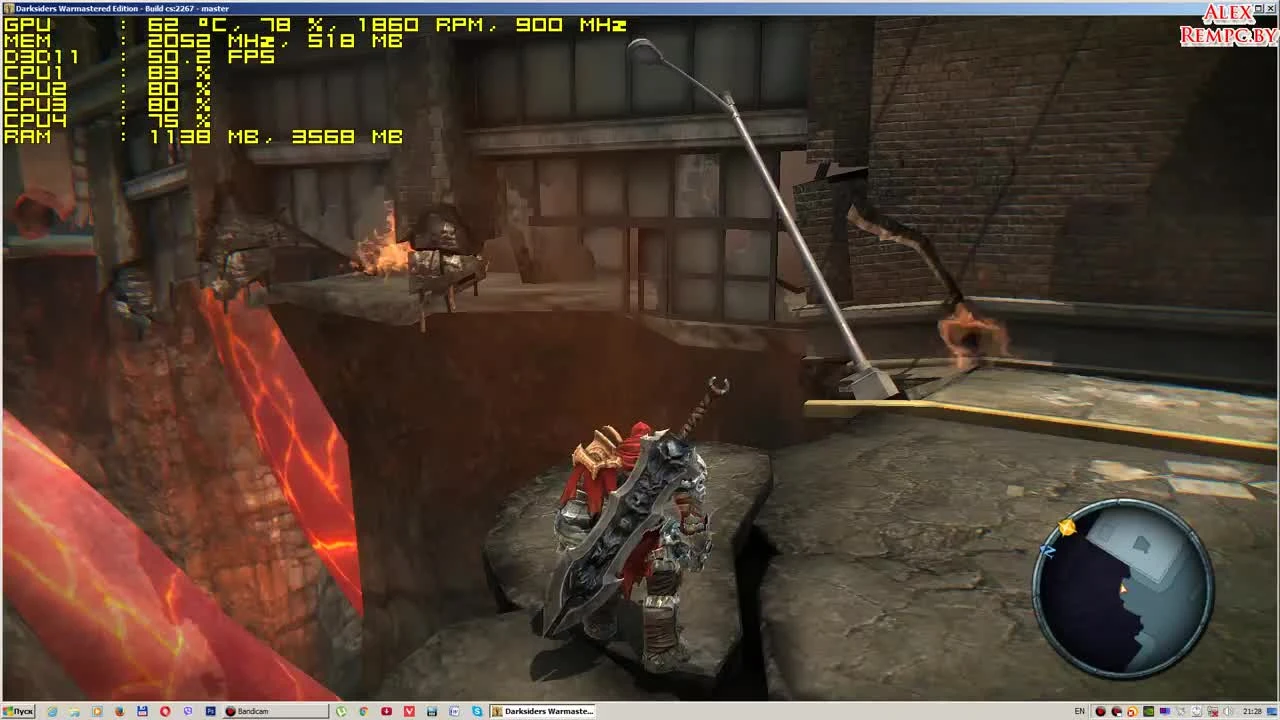
Task: Open the Windows Explorer folder icon
Action: [x=74, y=711]
